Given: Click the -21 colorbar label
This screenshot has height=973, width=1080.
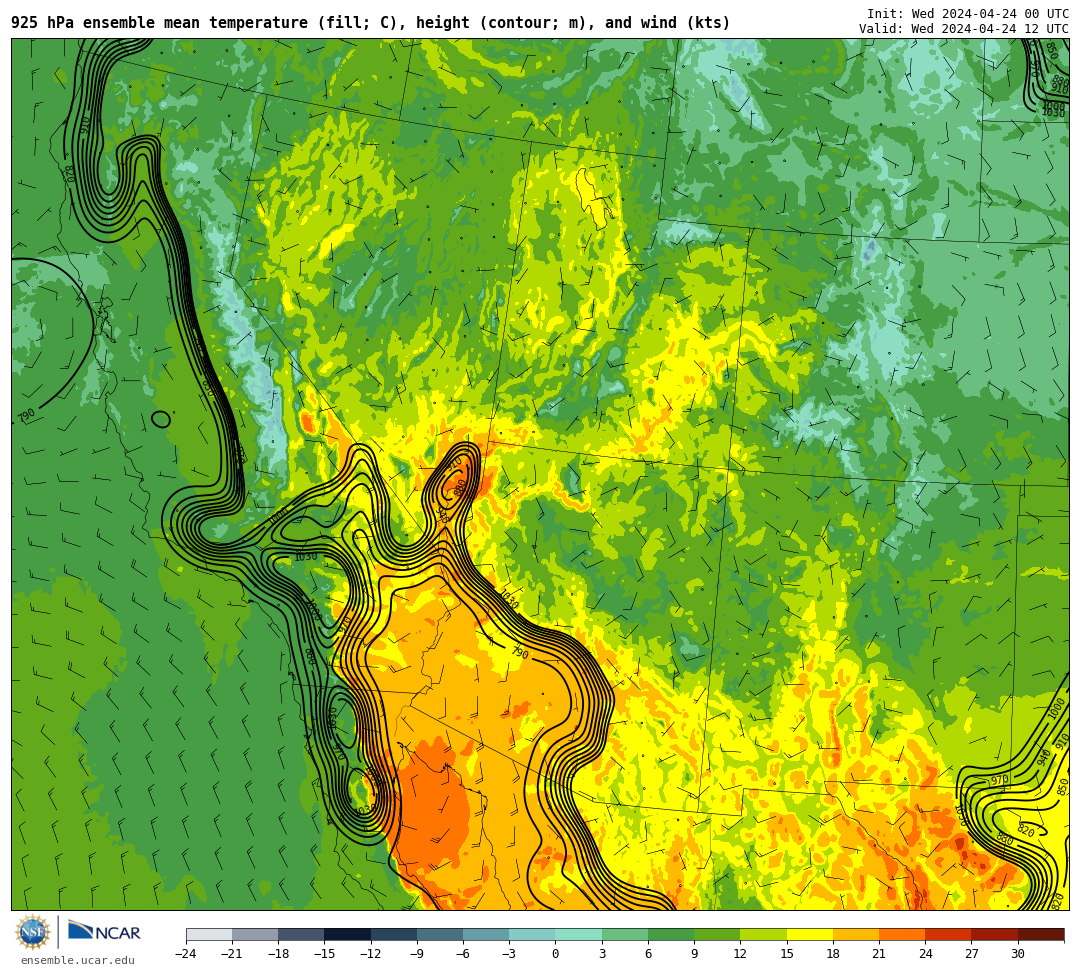Looking at the screenshot, I should point(232,954).
